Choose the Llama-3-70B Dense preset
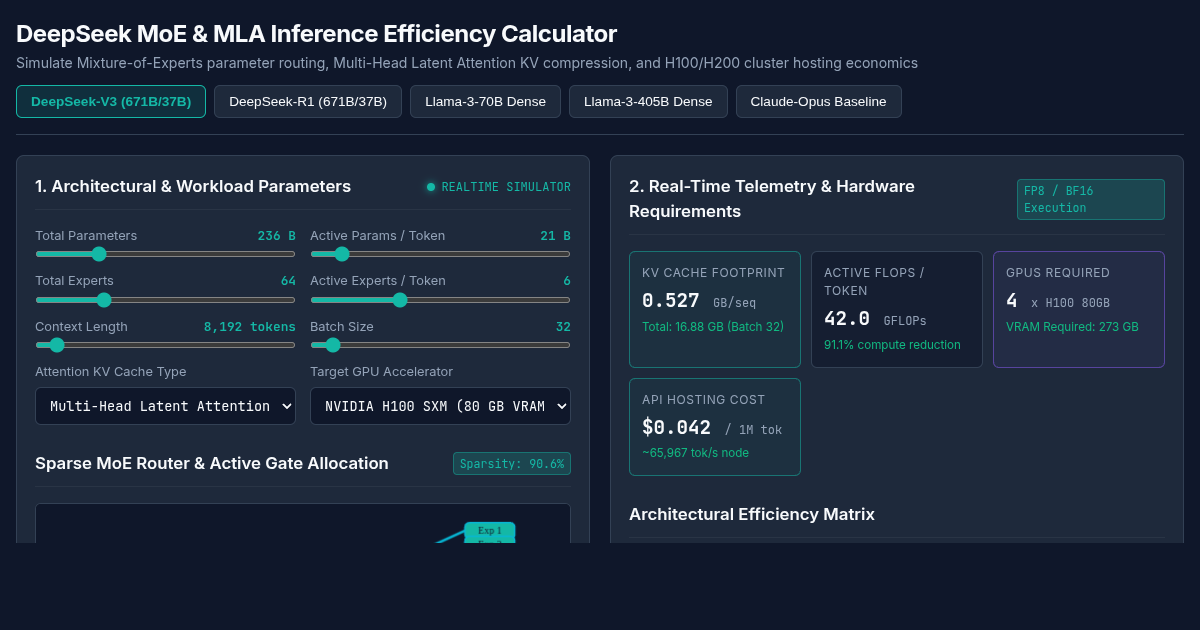 click(485, 101)
